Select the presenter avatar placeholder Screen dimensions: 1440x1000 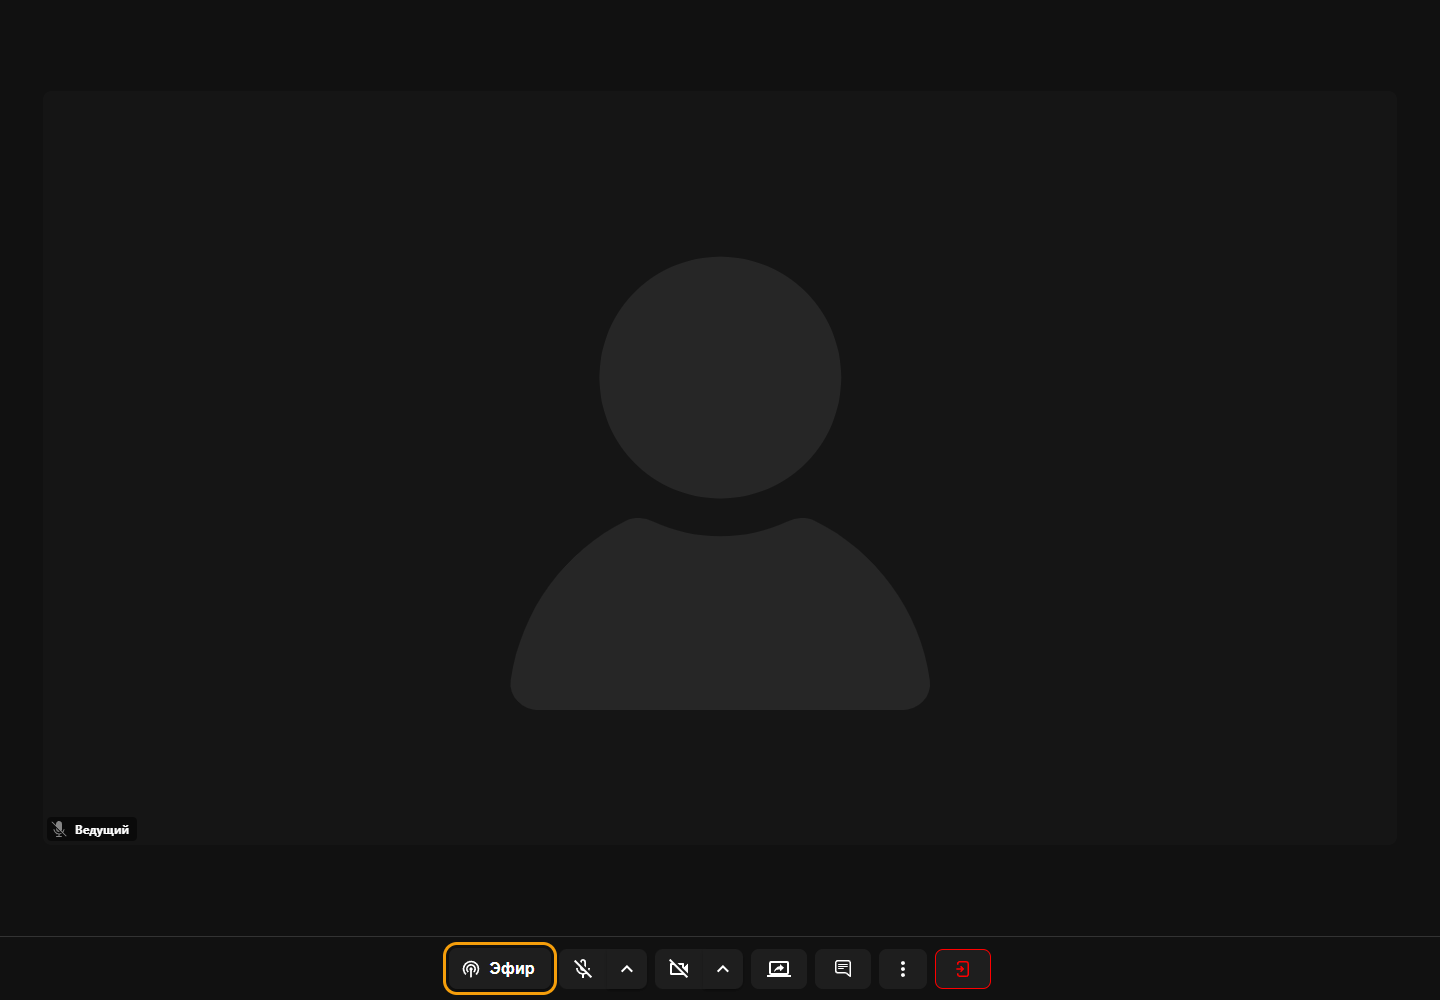click(x=720, y=483)
